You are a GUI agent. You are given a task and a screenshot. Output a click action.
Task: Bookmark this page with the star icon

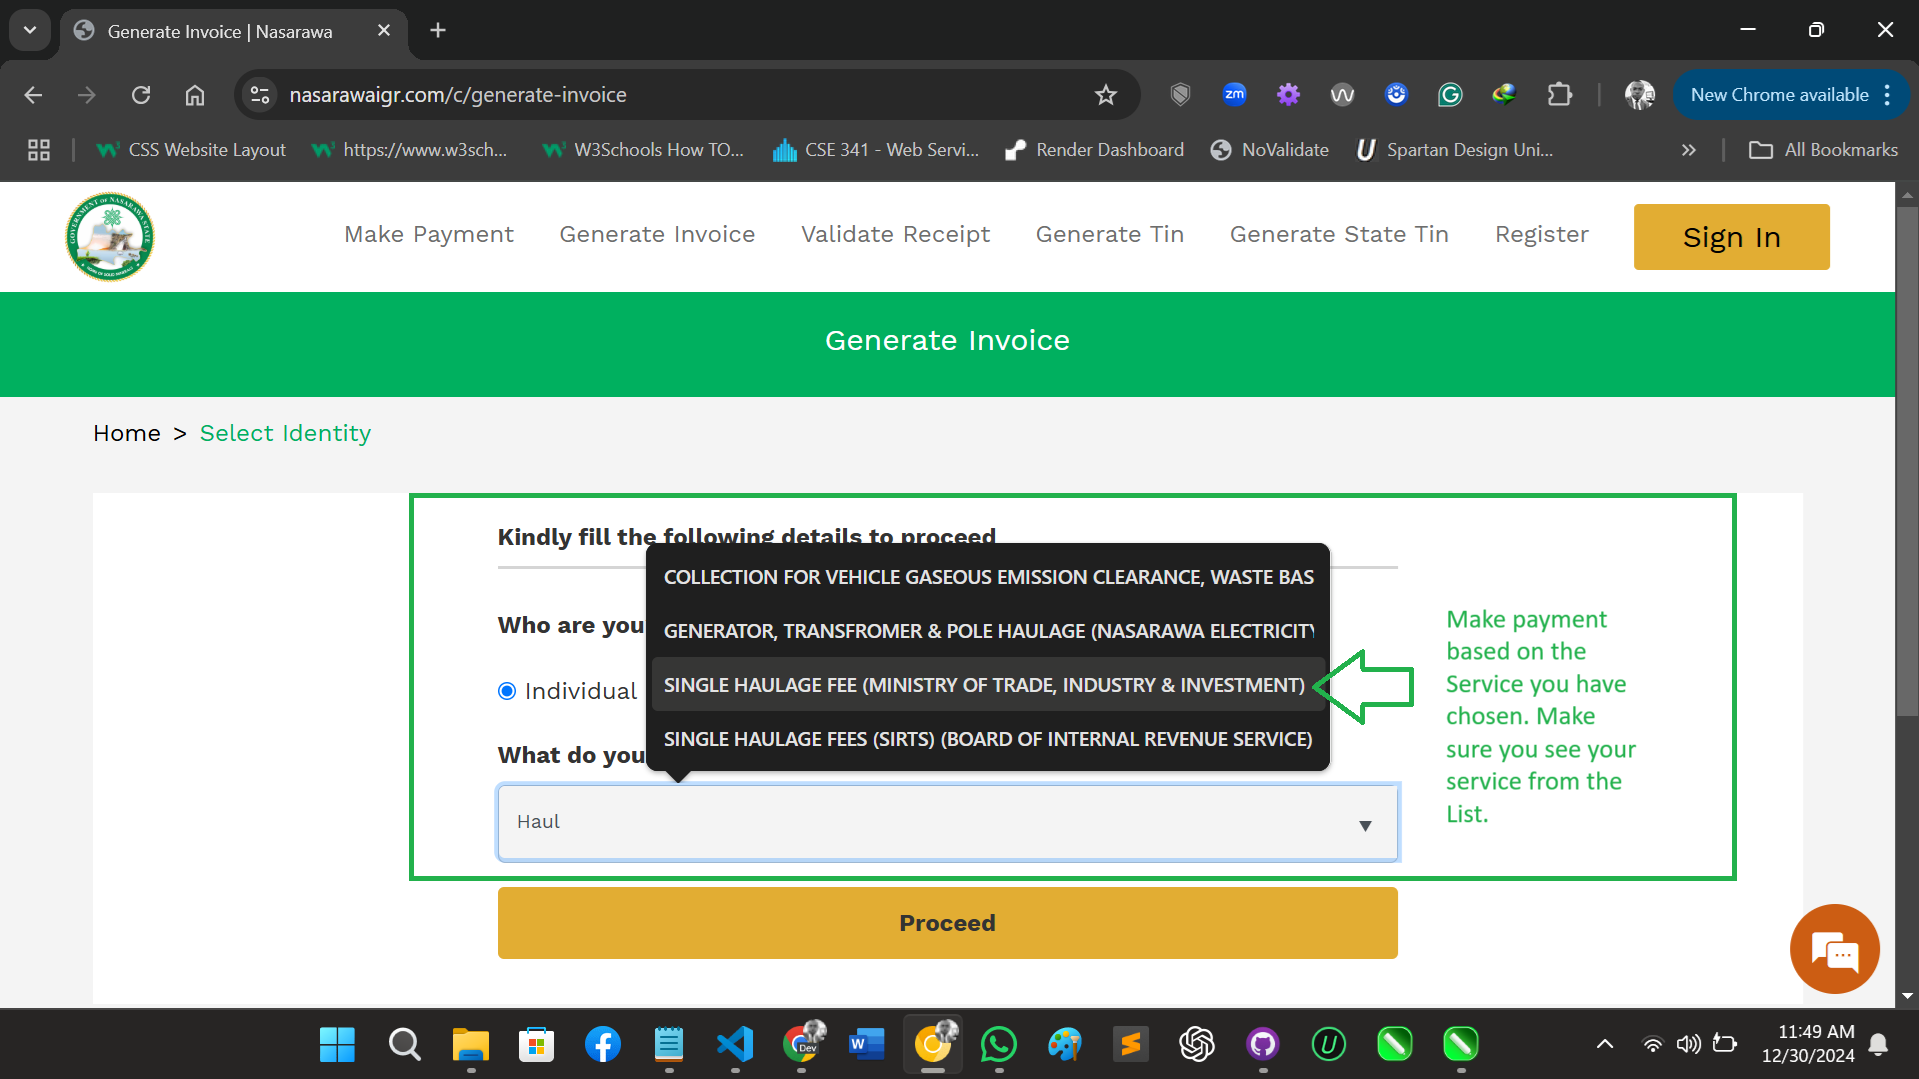(x=1105, y=95)
